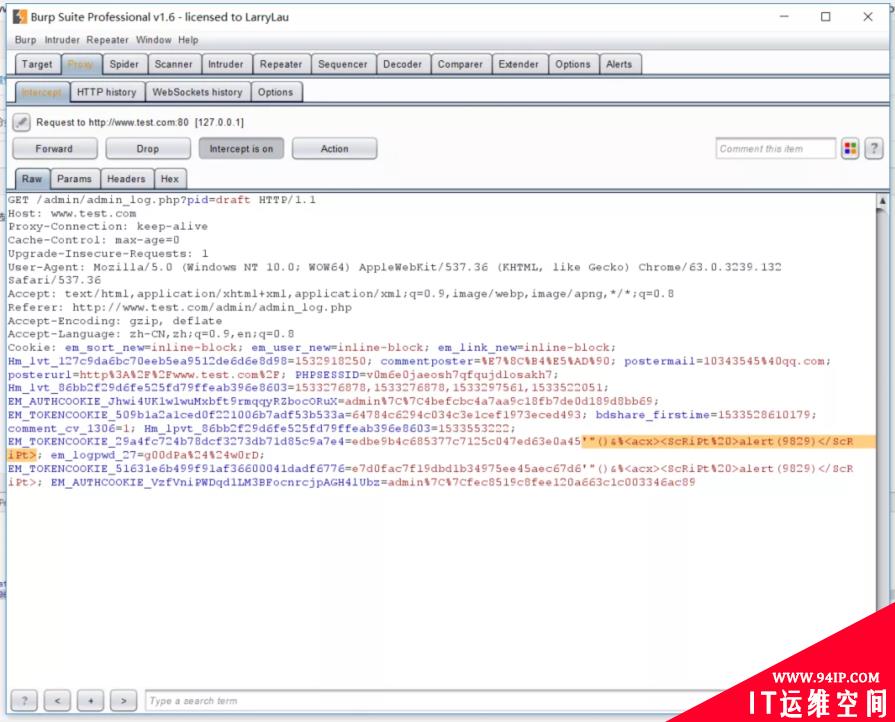895x722 pixels.
Task: Switch to the Decoder tab
Action: click(x=402, y=64)
